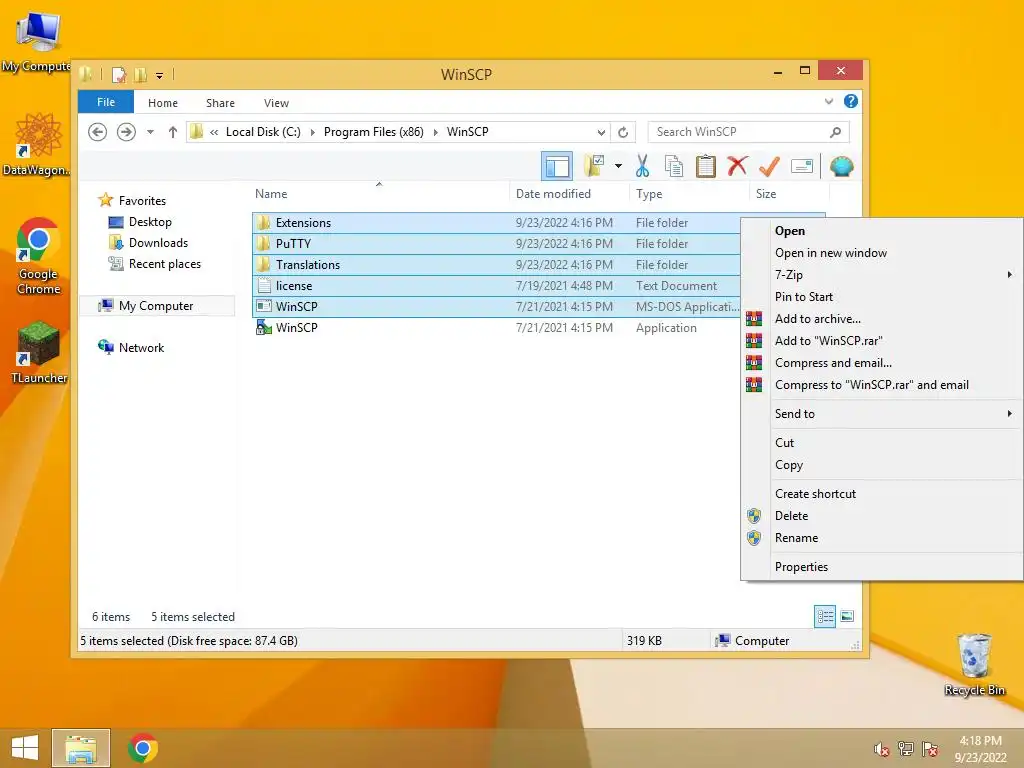Screen dimensions: 1024x768
Task: Refresh the WinSCP folder view
Action: [x=623, y=133]
